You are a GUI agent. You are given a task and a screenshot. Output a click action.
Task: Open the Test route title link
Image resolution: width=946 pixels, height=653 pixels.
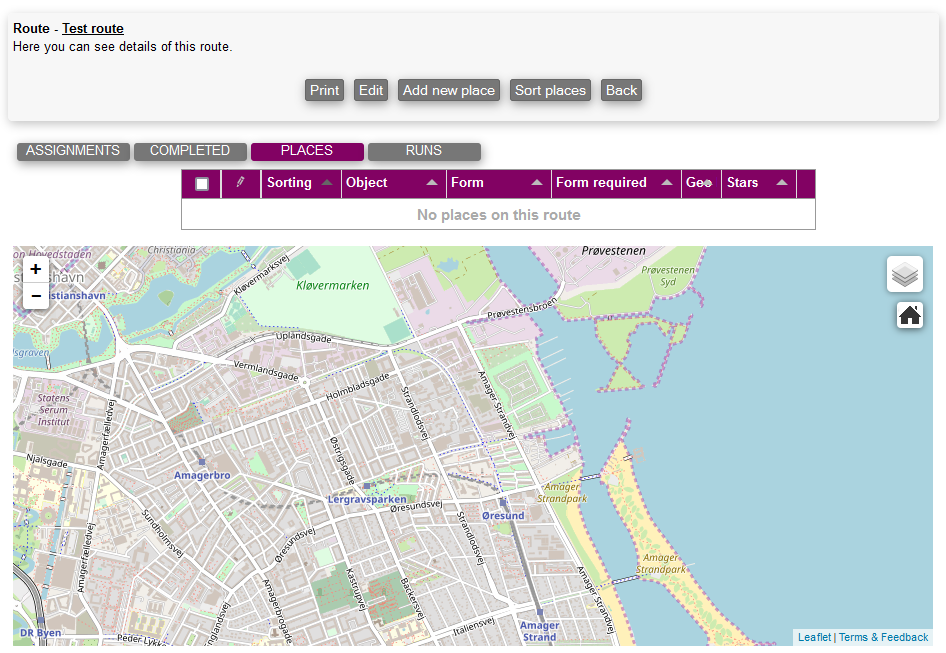[x=93, y=29]
